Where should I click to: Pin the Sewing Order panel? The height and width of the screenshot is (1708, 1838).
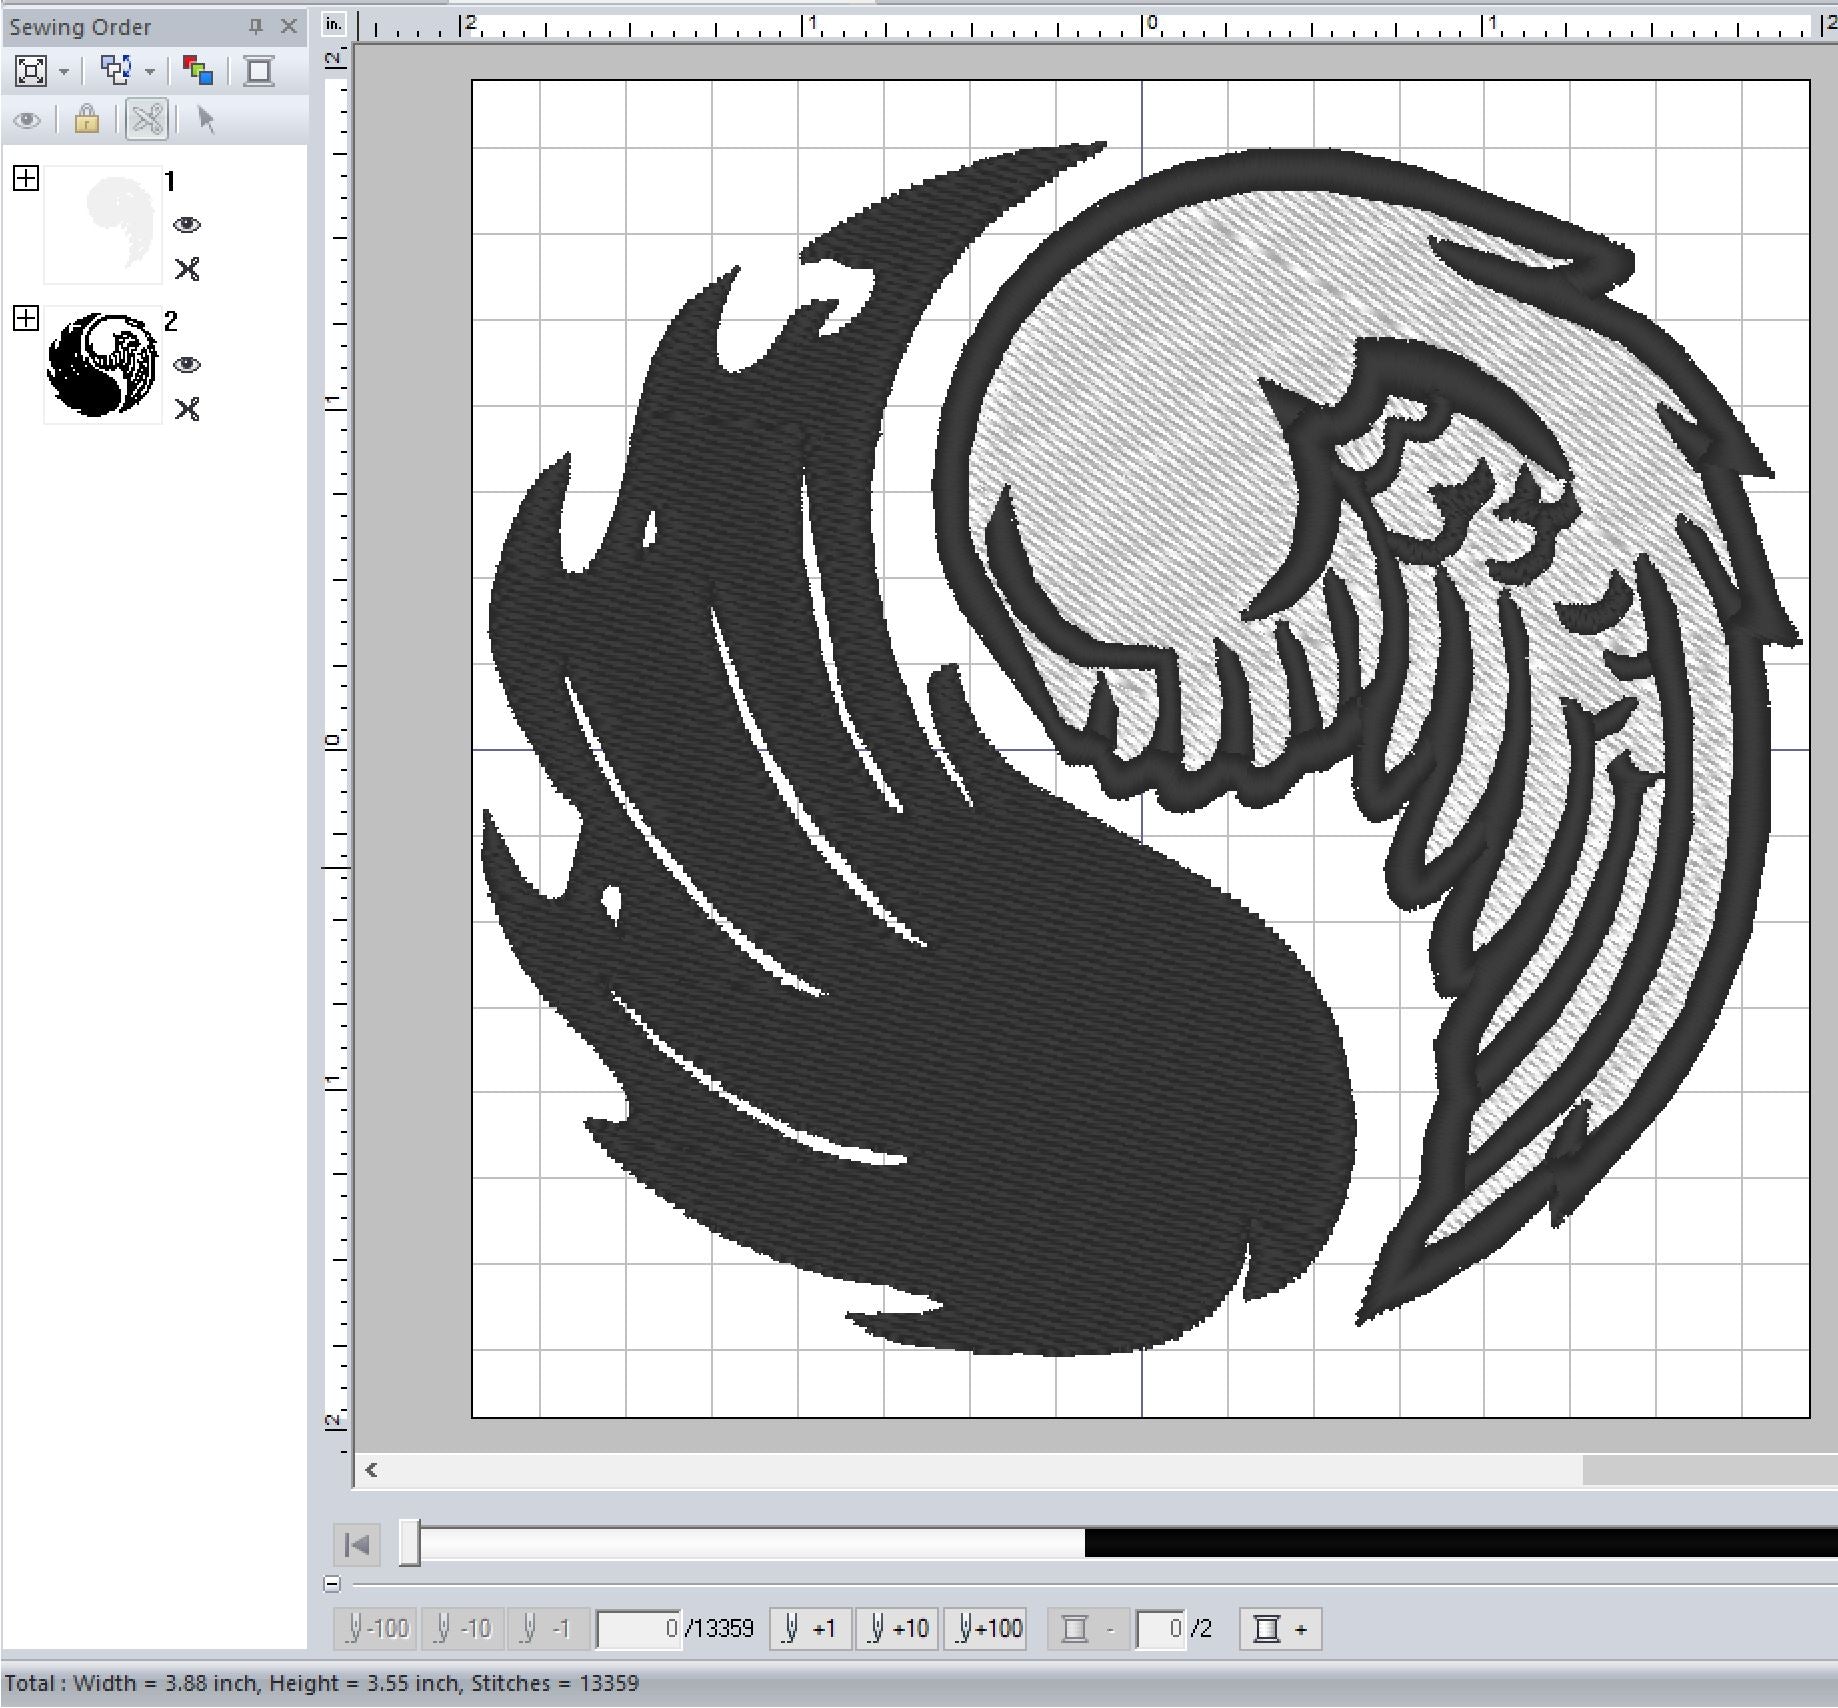[256, 27]
